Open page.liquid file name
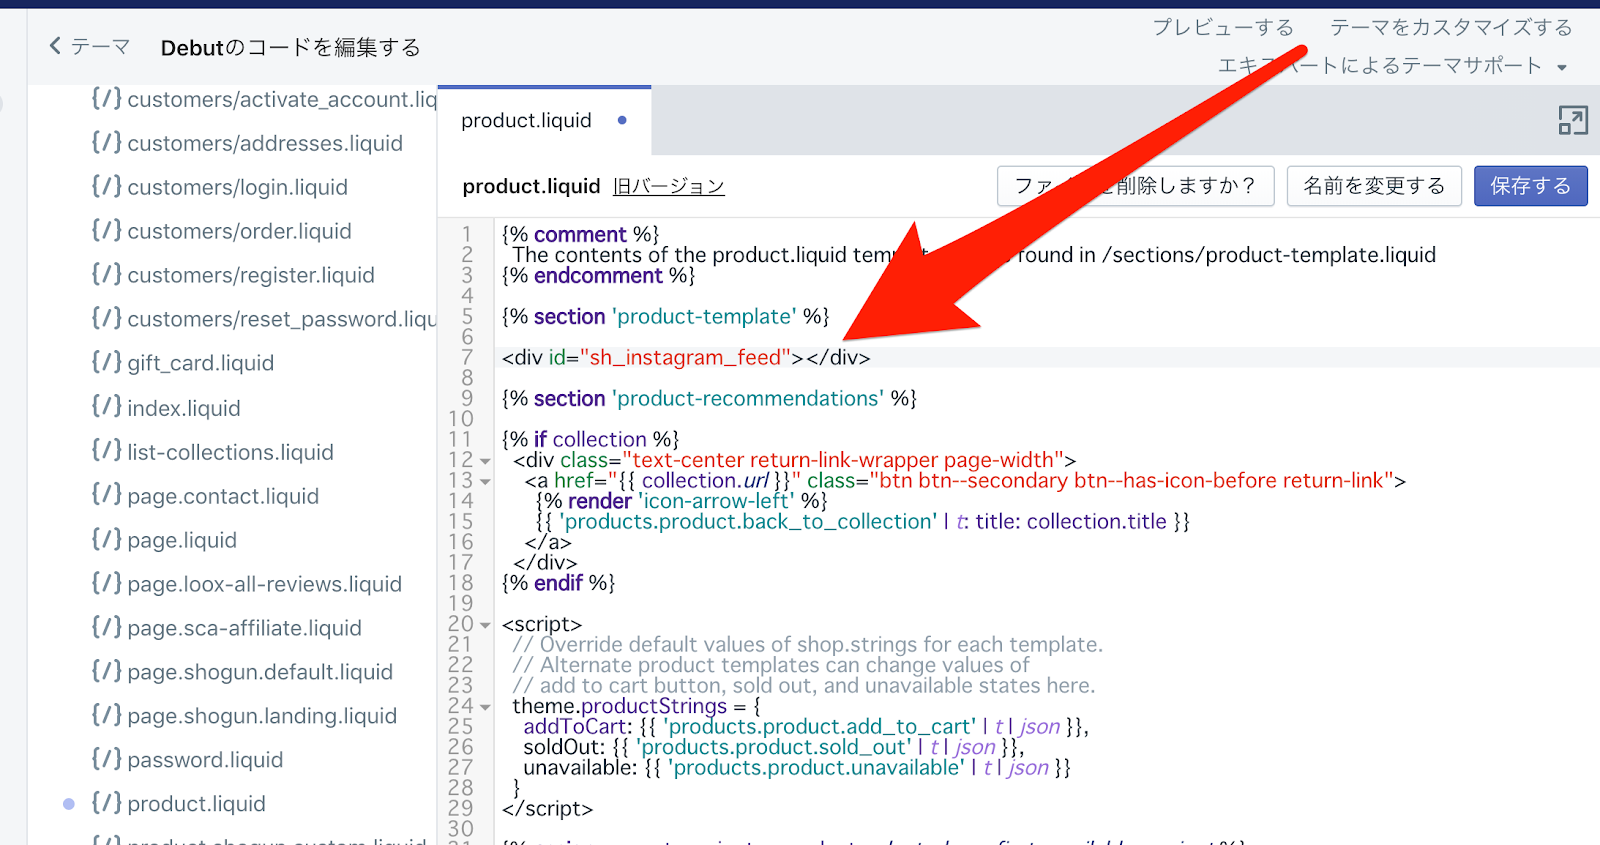This screenshot has width=1600, height=845. [182, 540]
